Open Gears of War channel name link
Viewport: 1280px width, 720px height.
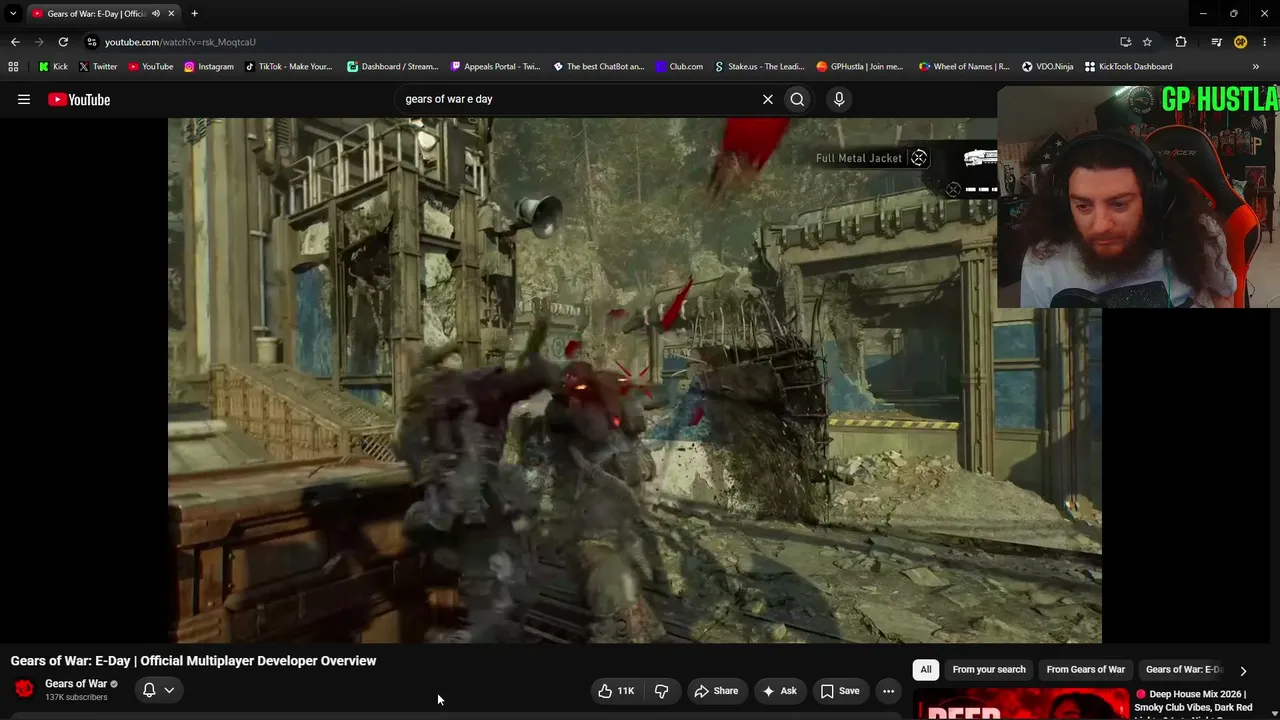(76, 684)
